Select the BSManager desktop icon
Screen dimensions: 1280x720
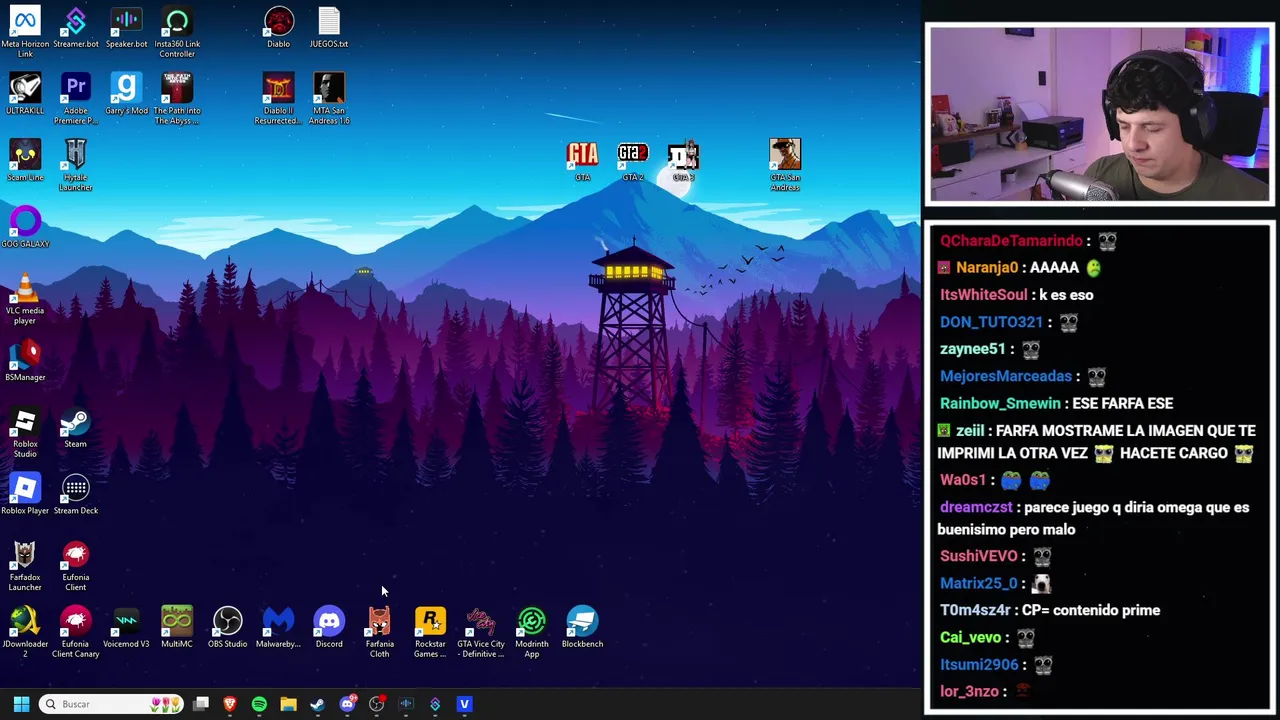(25, 360)
